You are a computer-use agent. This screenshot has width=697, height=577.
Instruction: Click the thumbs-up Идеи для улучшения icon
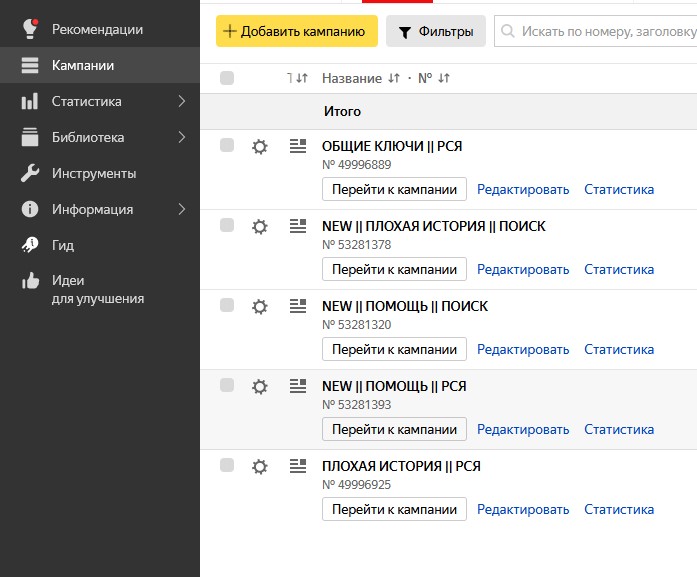30,280
